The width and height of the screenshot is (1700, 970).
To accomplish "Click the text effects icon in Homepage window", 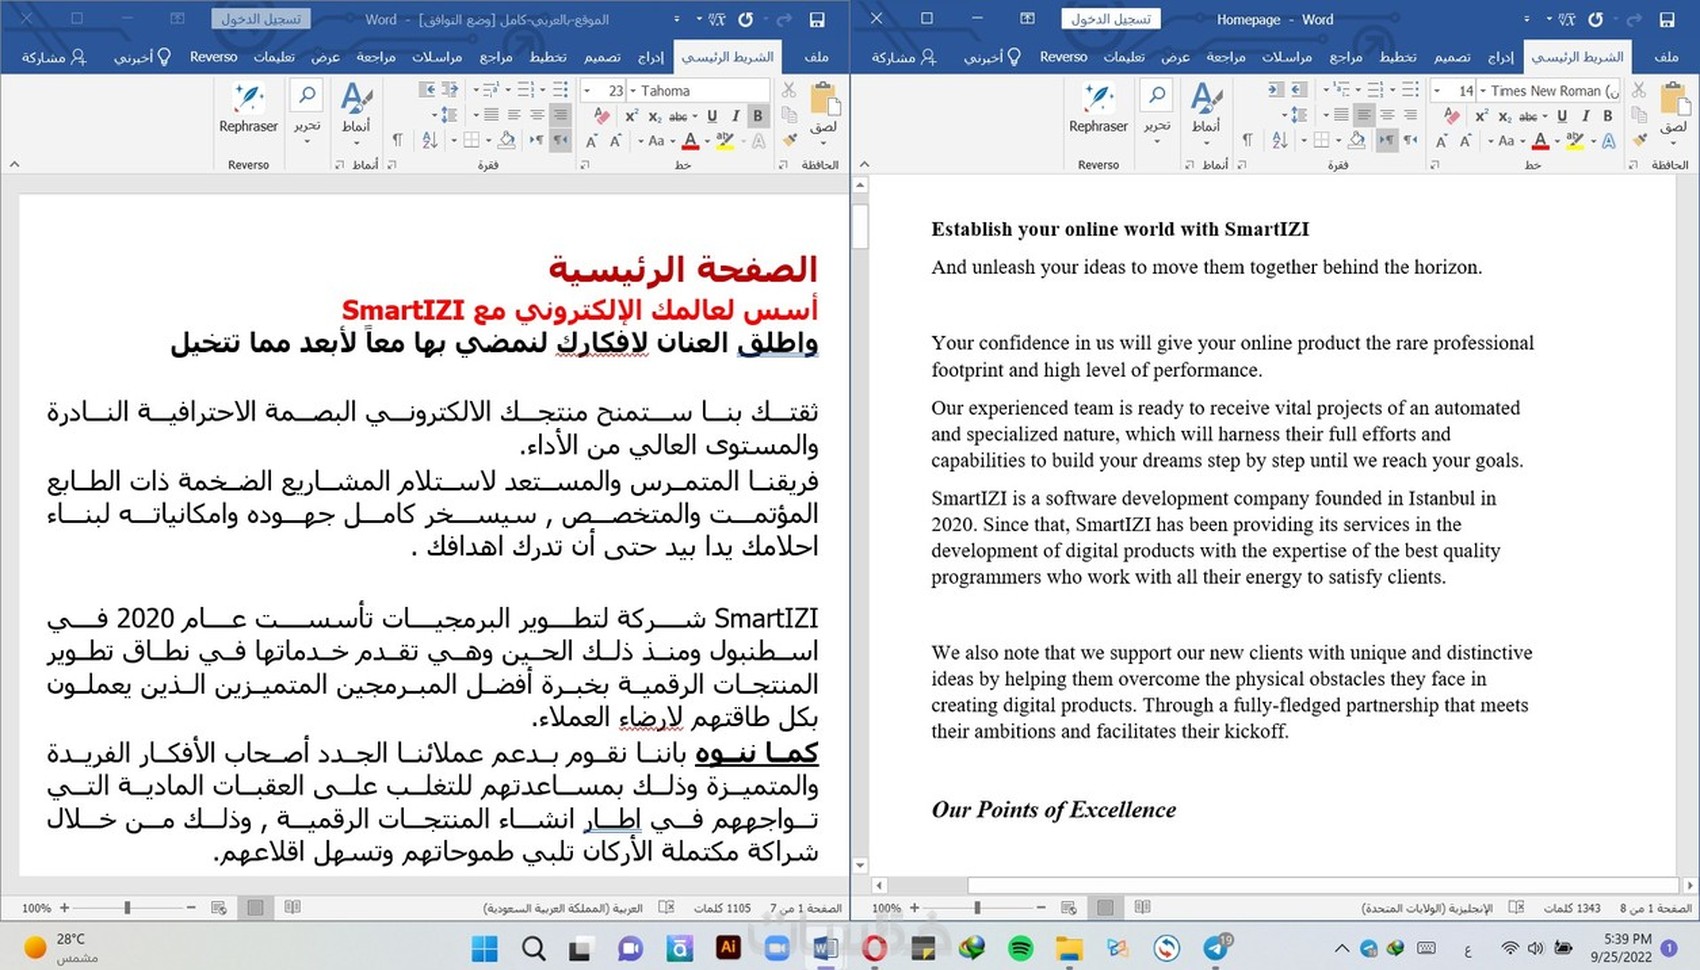I will pyautogui.click(x=1609, y=141).
